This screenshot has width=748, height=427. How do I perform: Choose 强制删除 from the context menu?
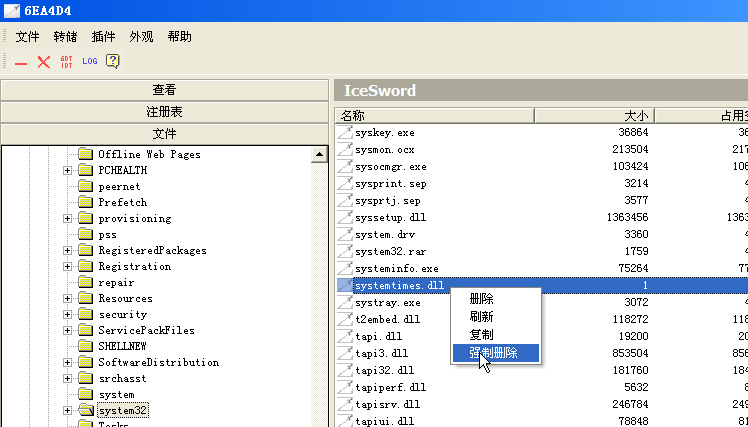(x=496, y=353)
